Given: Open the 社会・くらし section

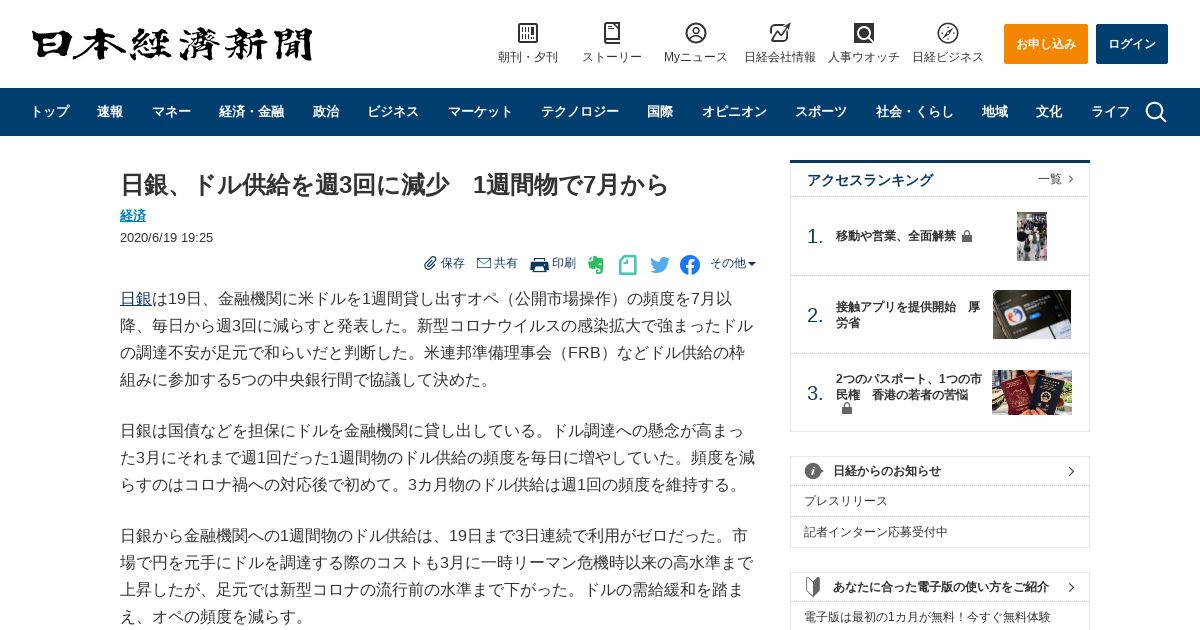Looking at the screenshot, I should coord(915,112).
